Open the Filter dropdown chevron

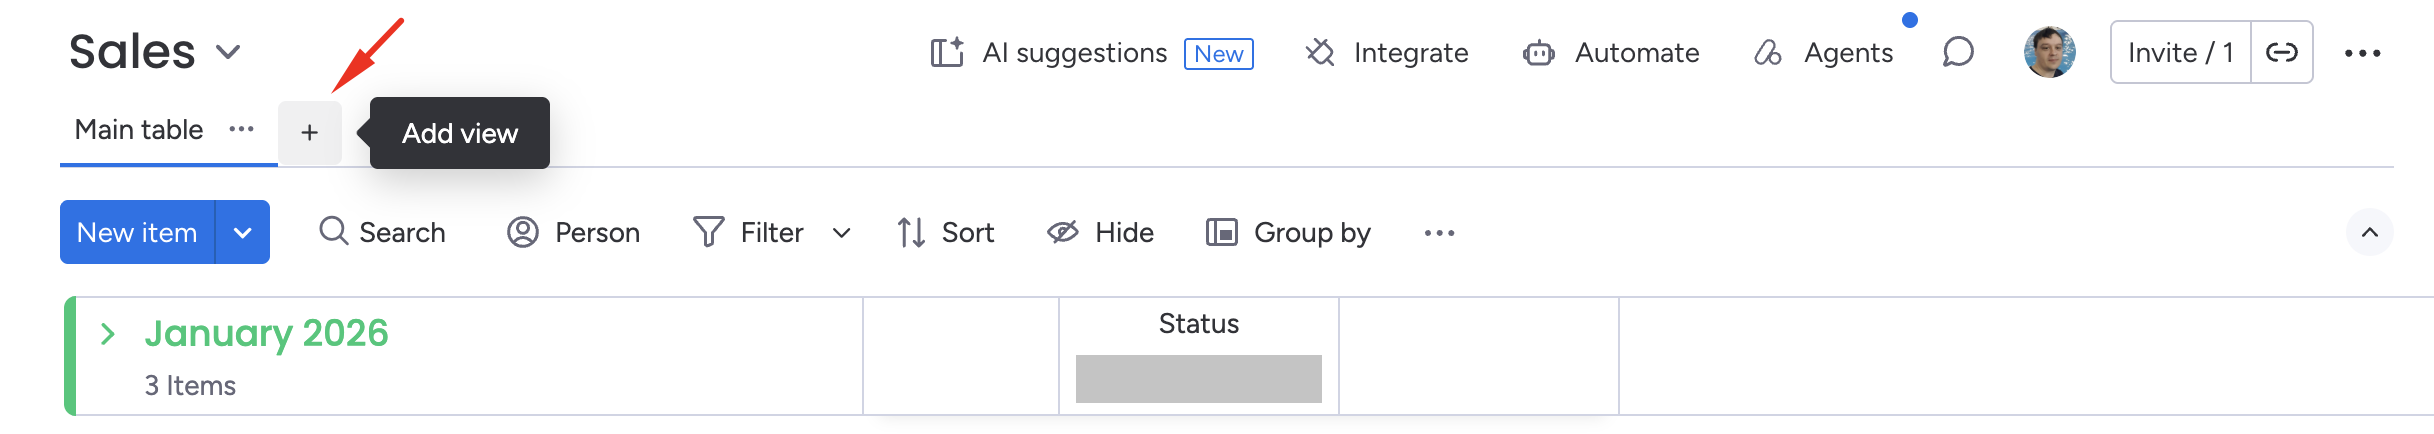coord(842,233)
